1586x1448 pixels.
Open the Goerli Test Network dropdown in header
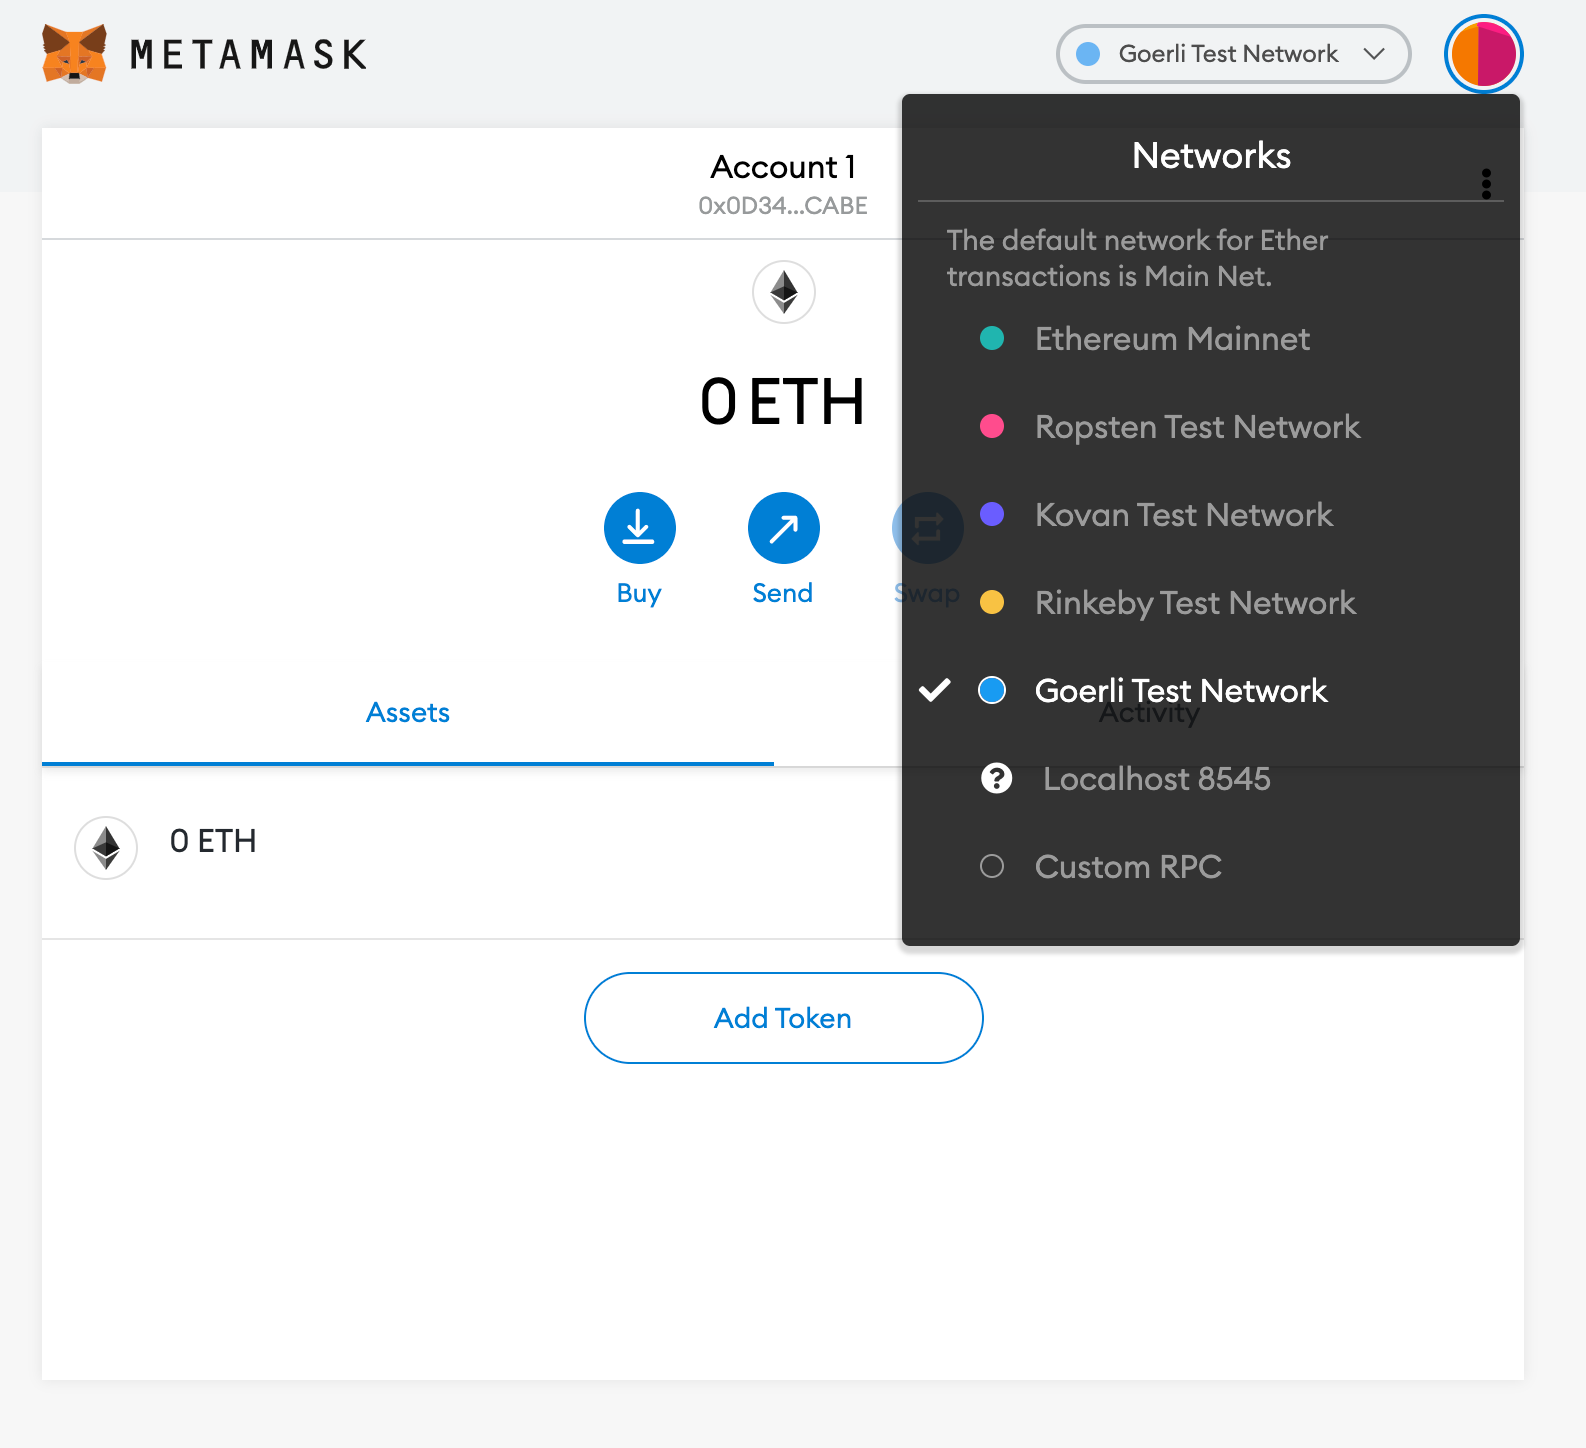point(1233,54)
